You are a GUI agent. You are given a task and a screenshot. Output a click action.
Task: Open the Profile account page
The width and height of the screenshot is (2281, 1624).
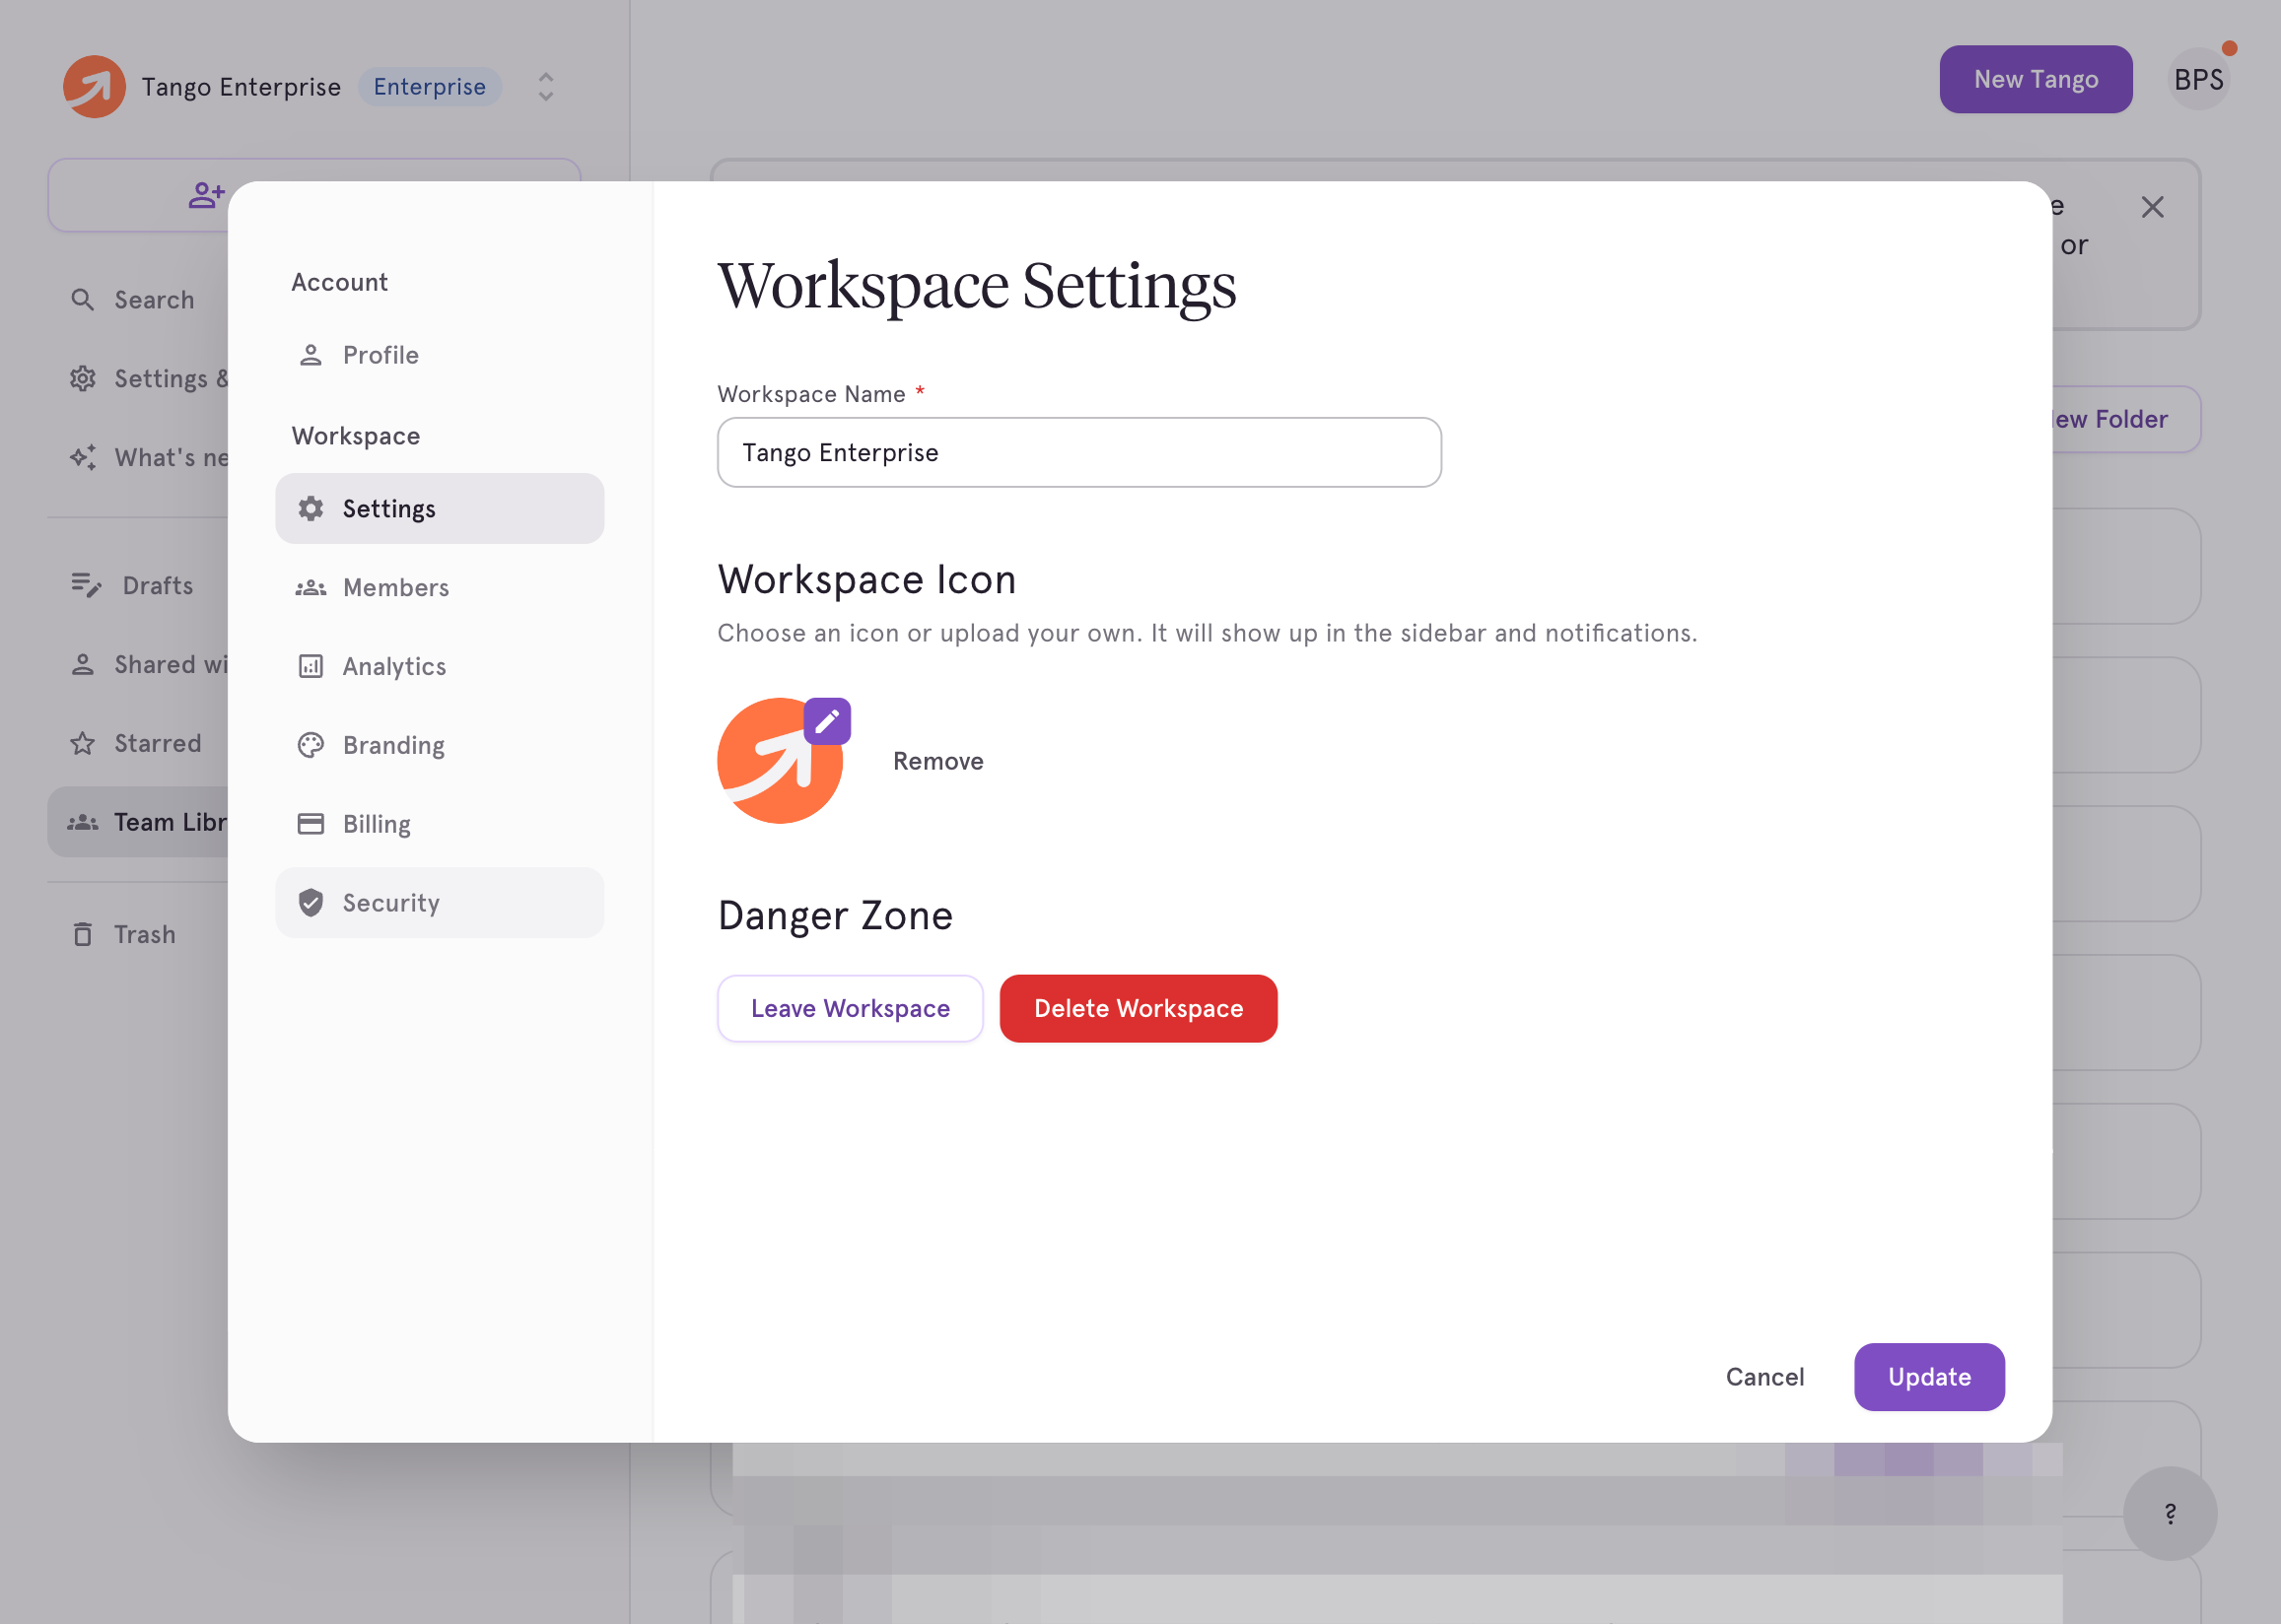point(439,355)
